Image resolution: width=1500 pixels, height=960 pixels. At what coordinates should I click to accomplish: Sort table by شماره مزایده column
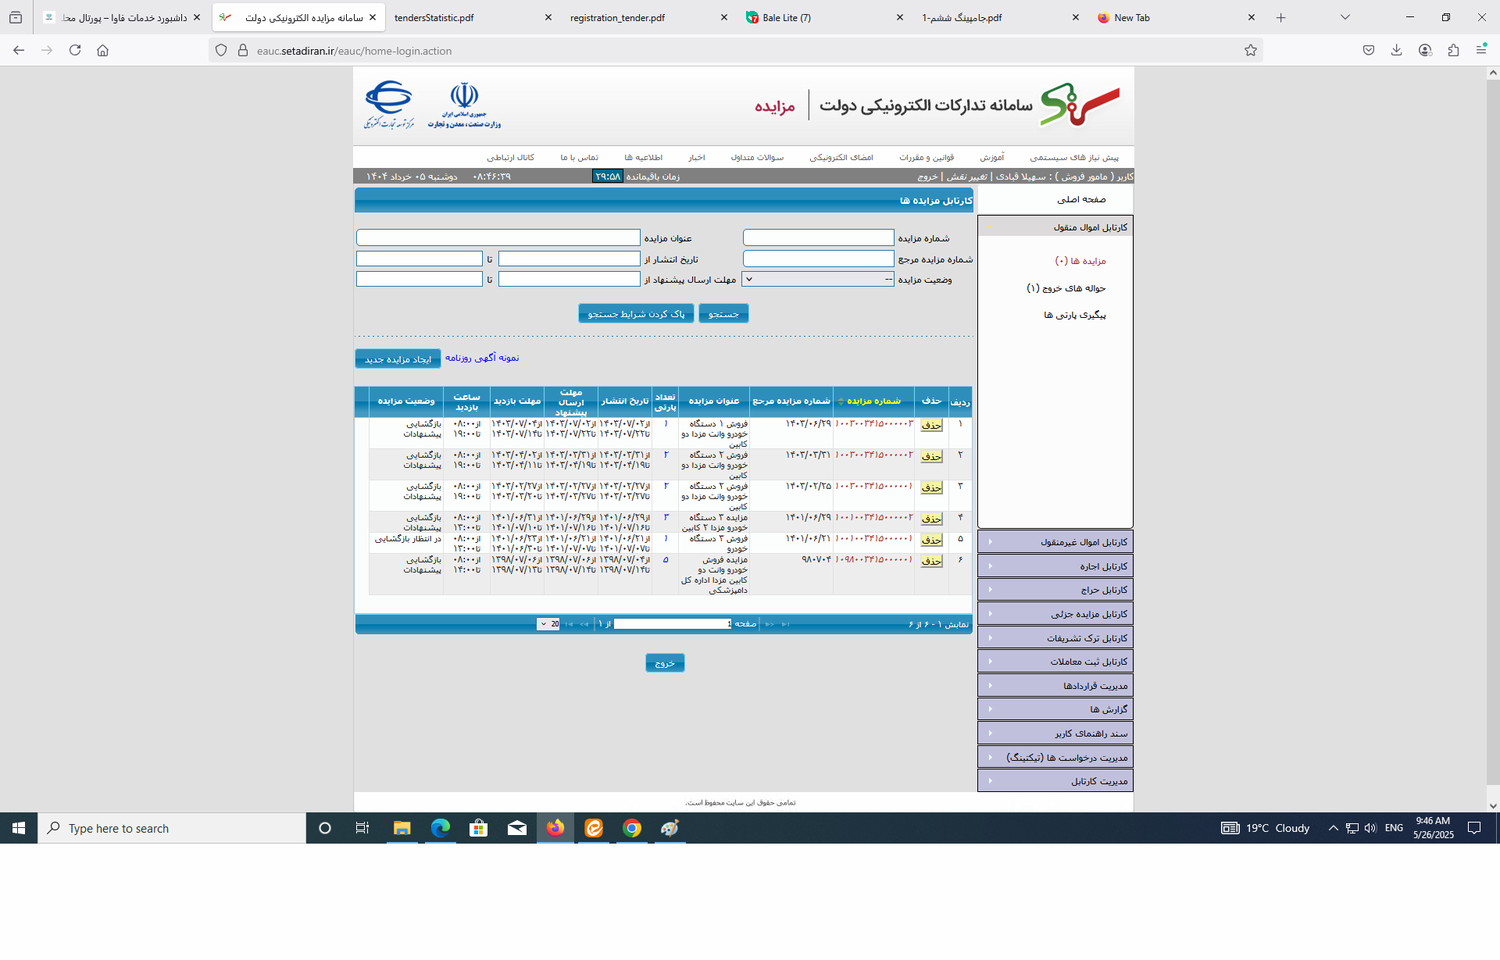point(873,401)
